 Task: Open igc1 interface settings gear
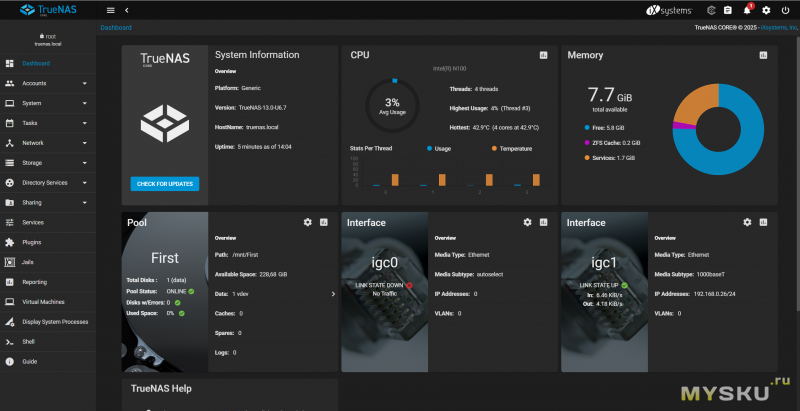(x=747, y=222)
